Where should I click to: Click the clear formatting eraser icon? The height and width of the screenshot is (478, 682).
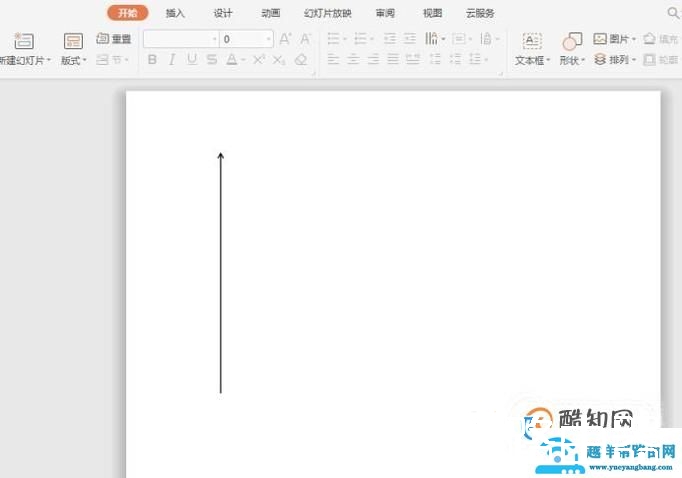click(x=301, y=60)
